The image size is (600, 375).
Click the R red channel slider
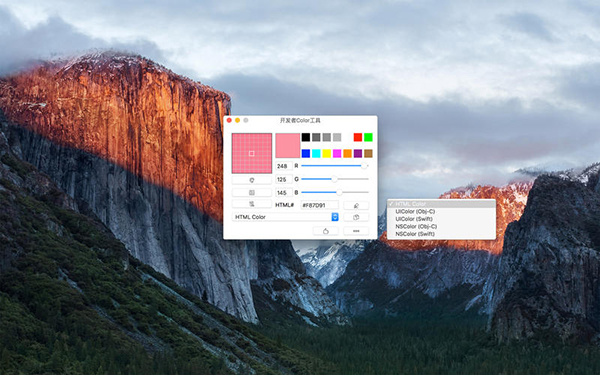pyautogui.click(x=335, y=166)
